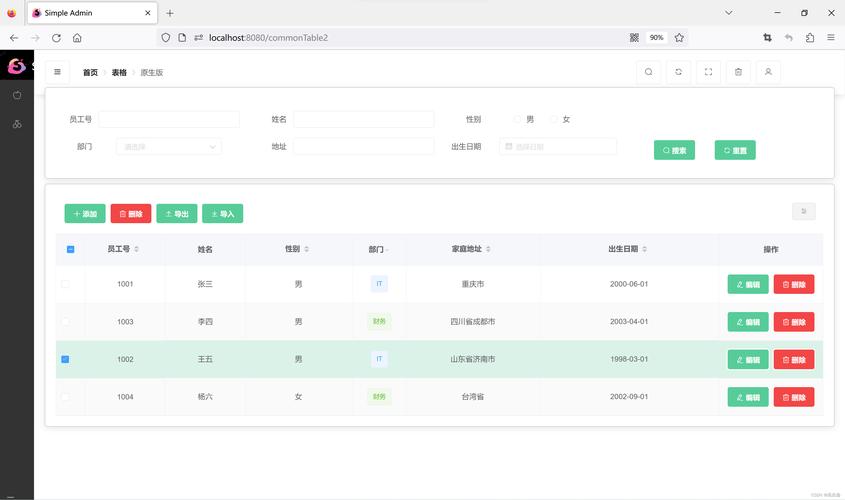The height and width of the screenshot is (500, 845).
Task: Edit the row for employee 1001
Action: click(748, 284)
